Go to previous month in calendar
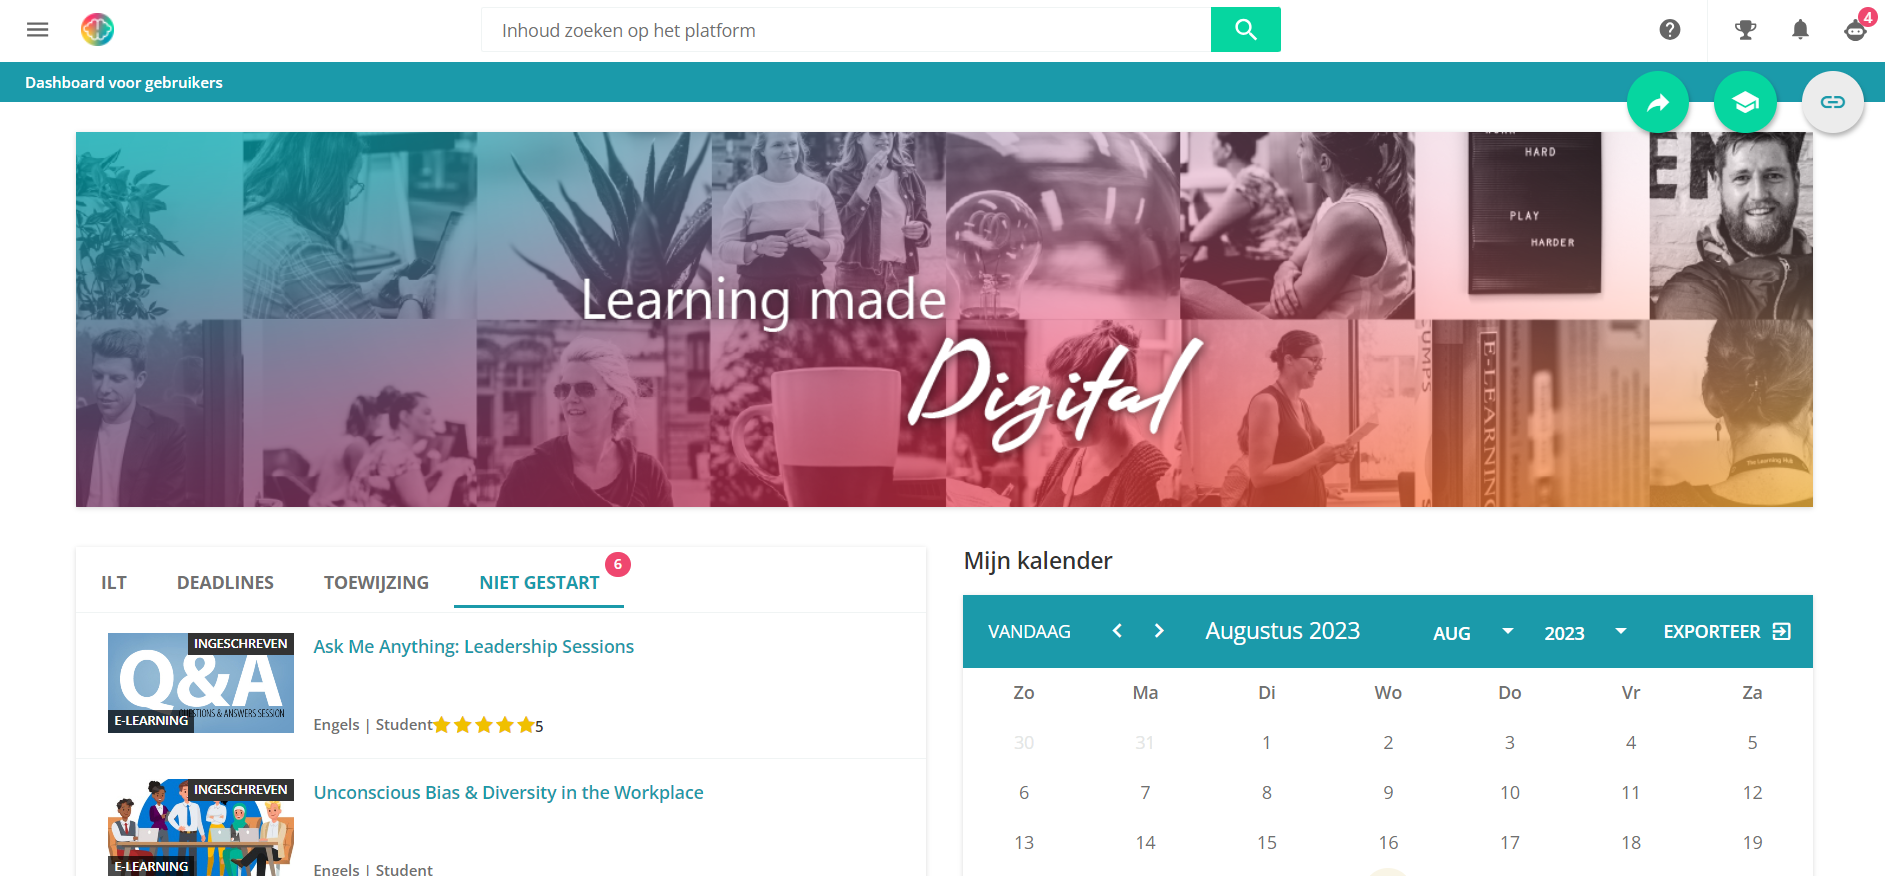Screen dimensions: 1885x876 [1117, 631]
